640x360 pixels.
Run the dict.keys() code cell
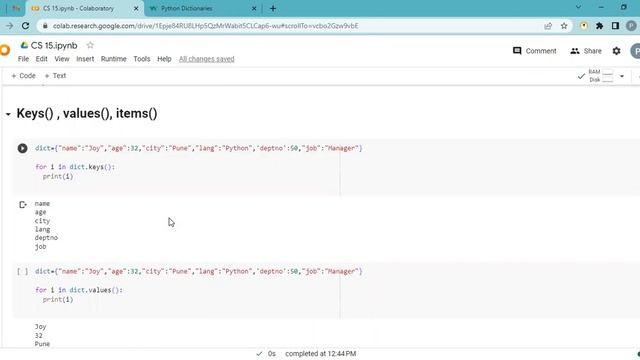point(22,148)
